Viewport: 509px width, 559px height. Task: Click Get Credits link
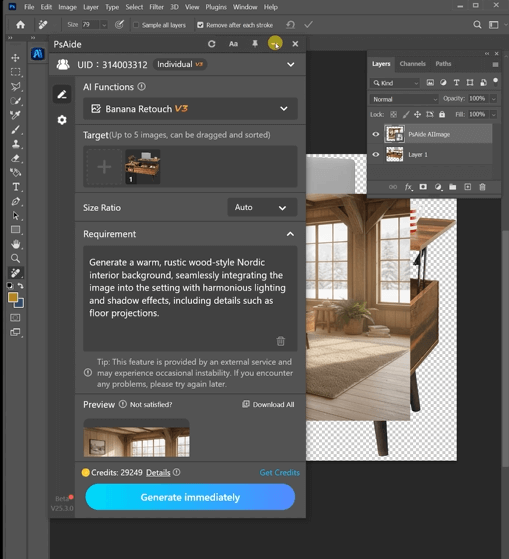pos(279,473)
